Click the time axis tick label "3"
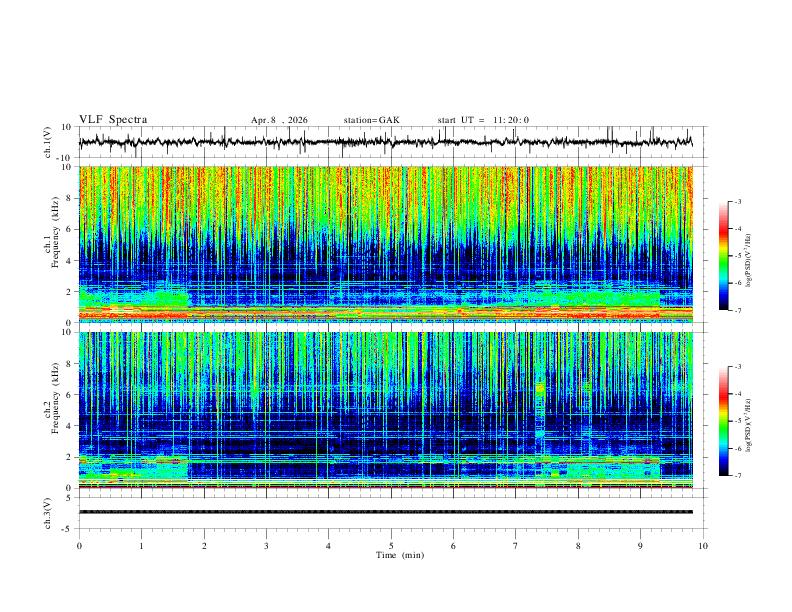The width and height of the screenshot is (792, 612). tap(266, 546)
